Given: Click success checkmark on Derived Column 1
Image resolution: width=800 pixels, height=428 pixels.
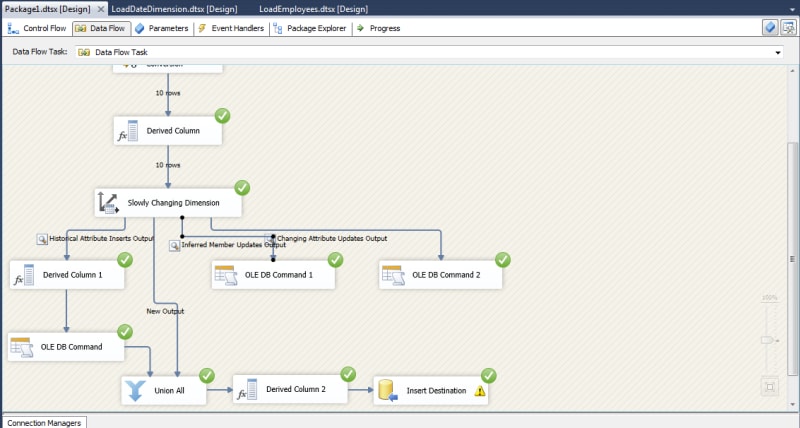Looking at the screenshot, I should 125,260.
